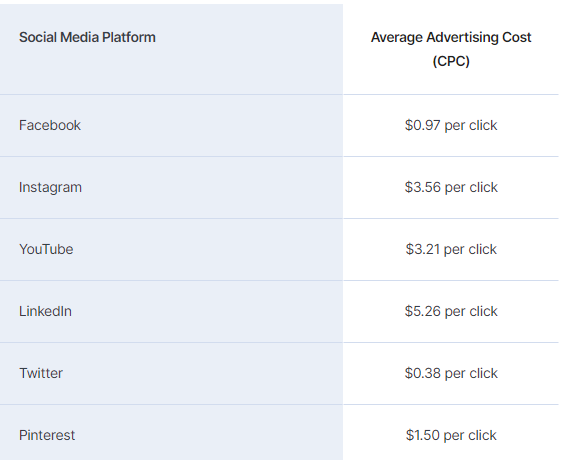
Task: Click the Average Advertising Cost (CPC) header
Action: [x=451, y=49]
